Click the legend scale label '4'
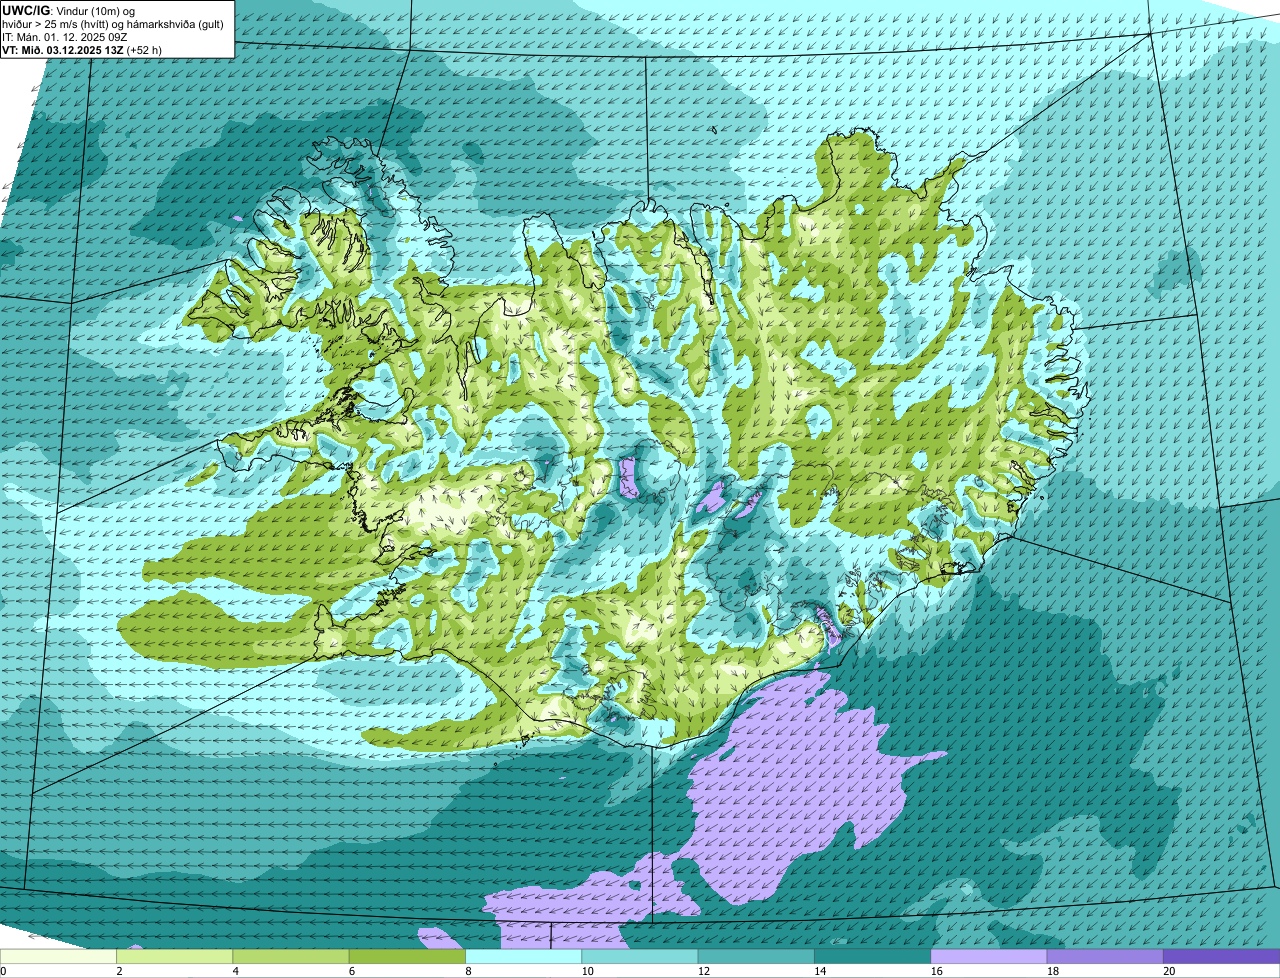This screenshot has height=978, width=1280. point(235,972)
